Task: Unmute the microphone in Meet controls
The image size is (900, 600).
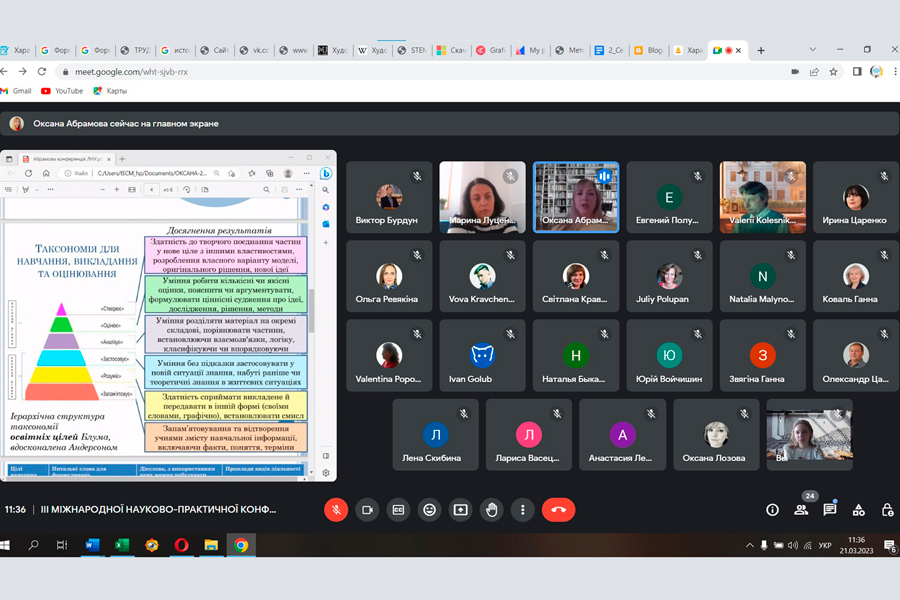Action: click(336, 510)
